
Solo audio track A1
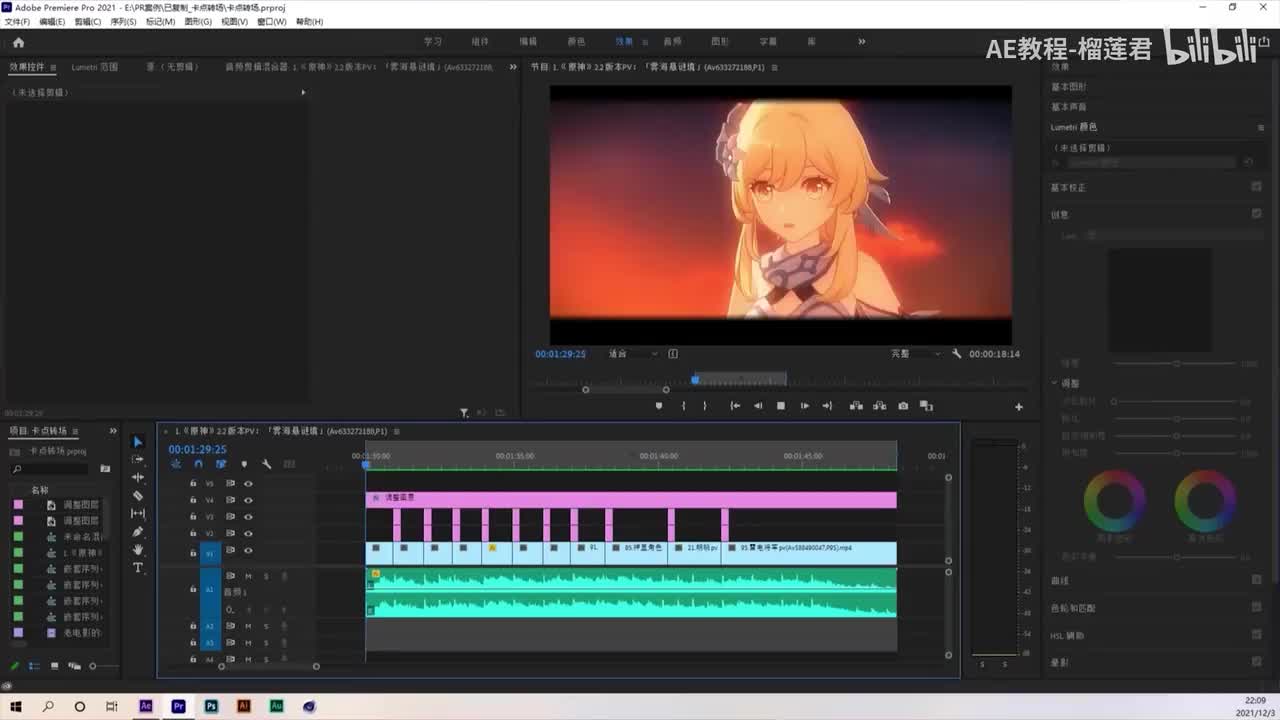click(266, 576)
